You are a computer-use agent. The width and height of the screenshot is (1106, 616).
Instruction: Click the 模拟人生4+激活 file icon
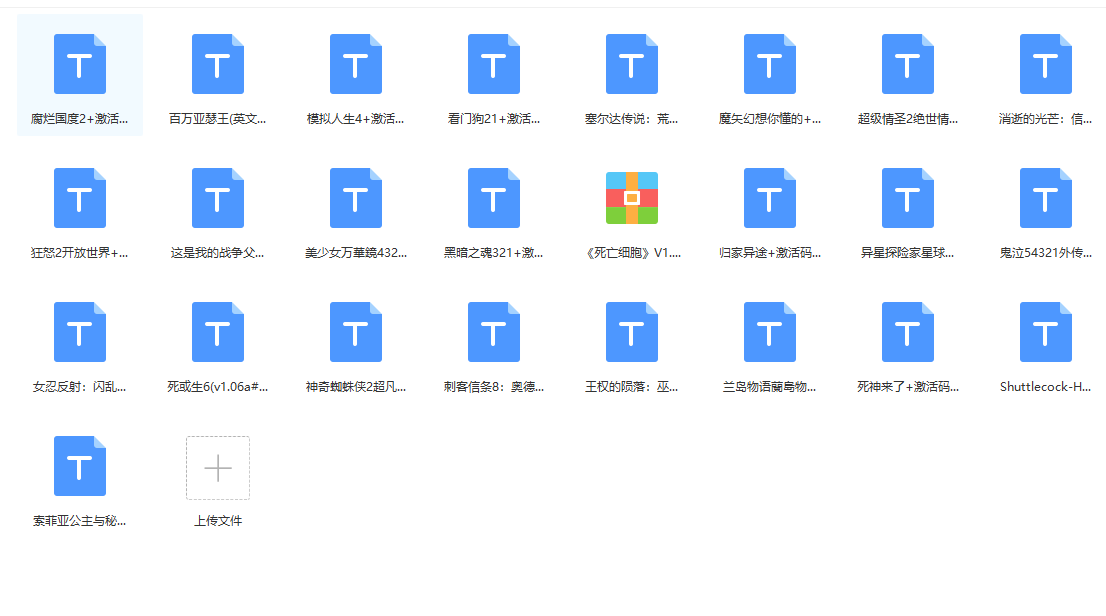coord(356,64)
